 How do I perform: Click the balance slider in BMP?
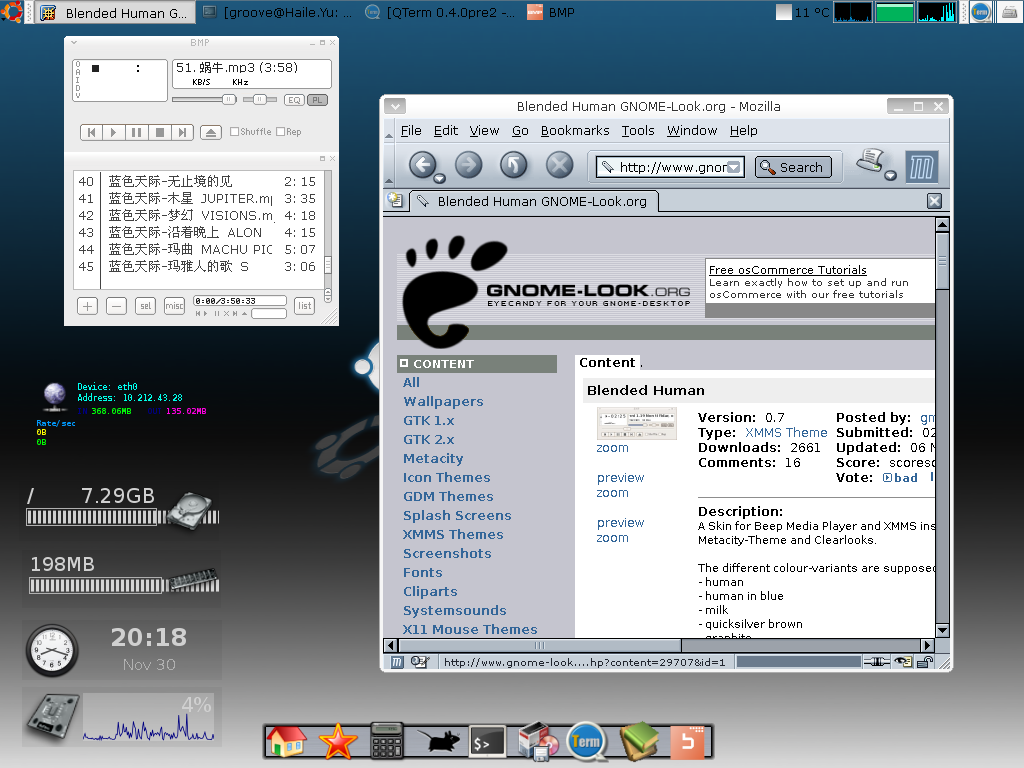point(260,100)
